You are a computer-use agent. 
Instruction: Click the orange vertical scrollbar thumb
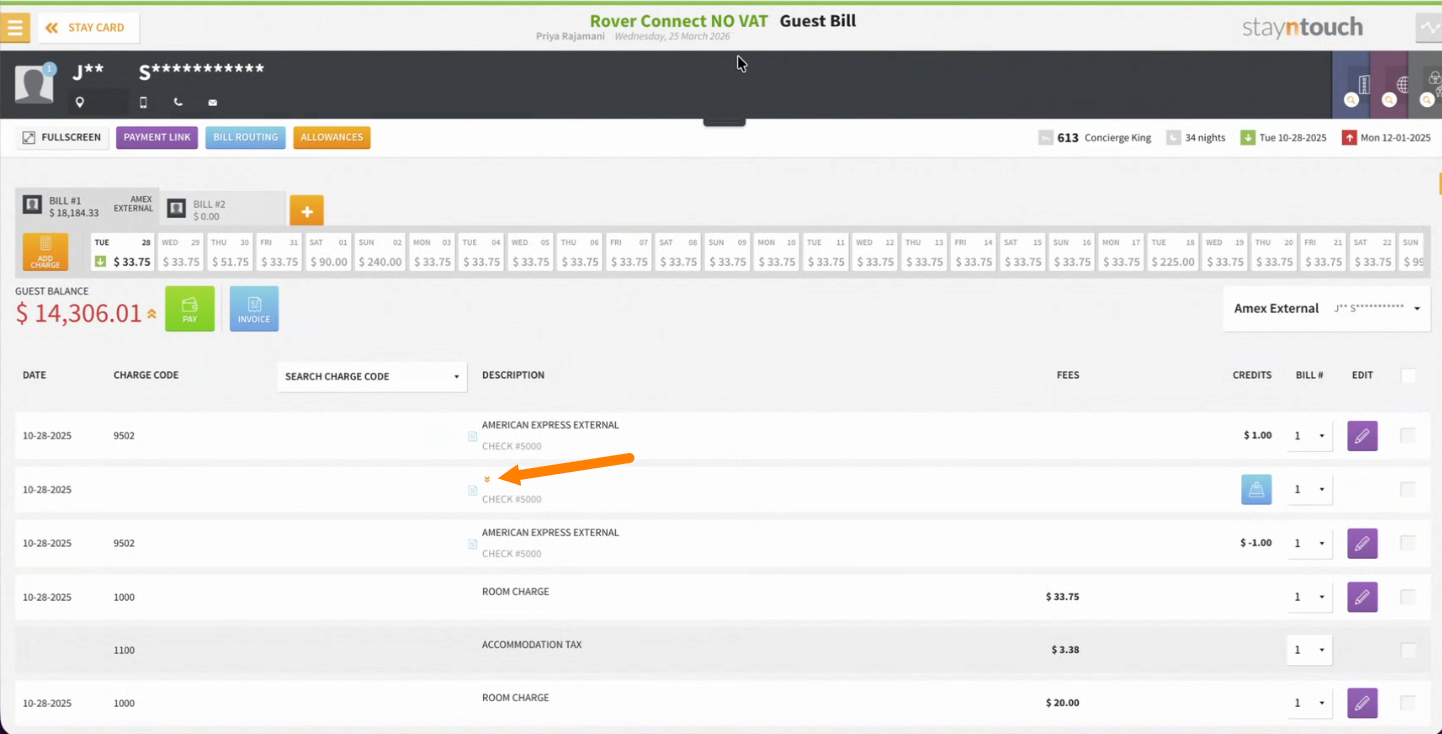click(x=1439, y=183)
